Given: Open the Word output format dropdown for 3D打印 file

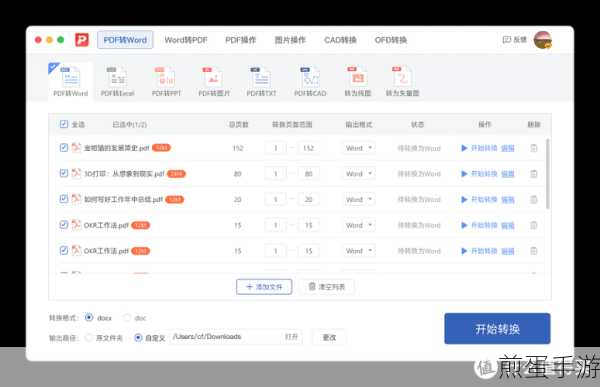Looking at the screenshot, I should pos(359,174).
